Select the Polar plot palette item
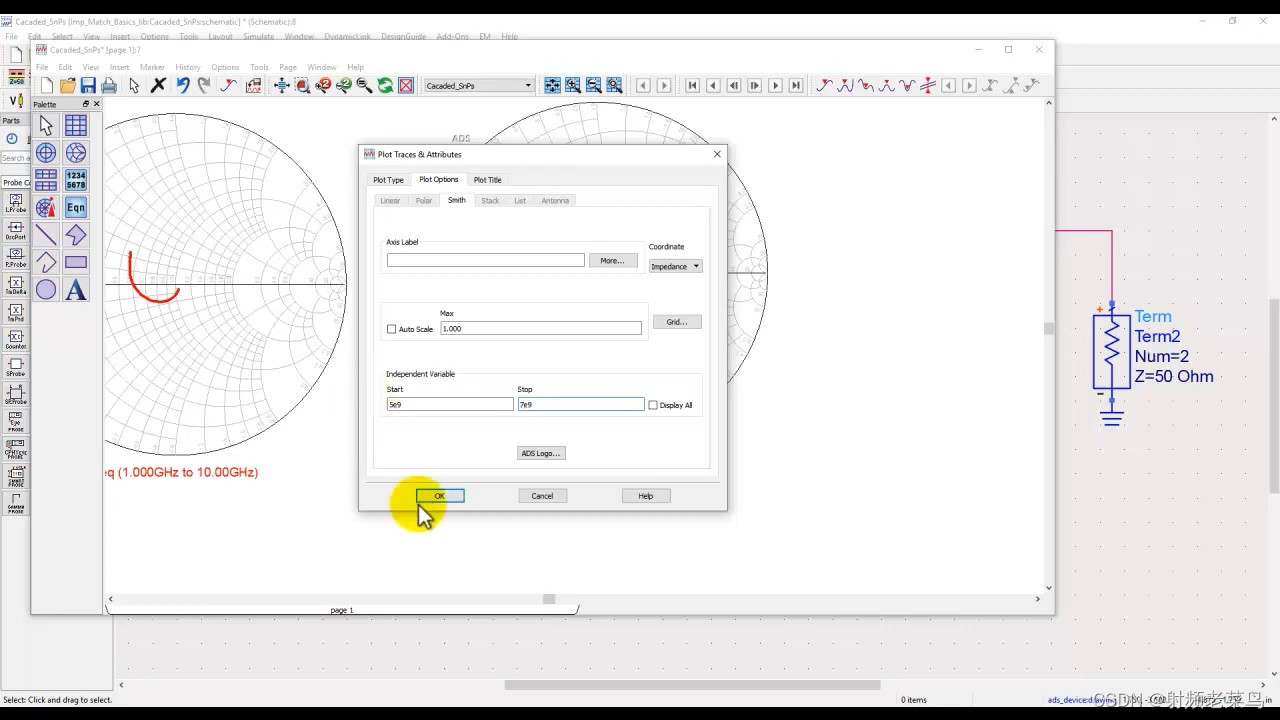This screenshot has height=720, width=1280. 46,152
